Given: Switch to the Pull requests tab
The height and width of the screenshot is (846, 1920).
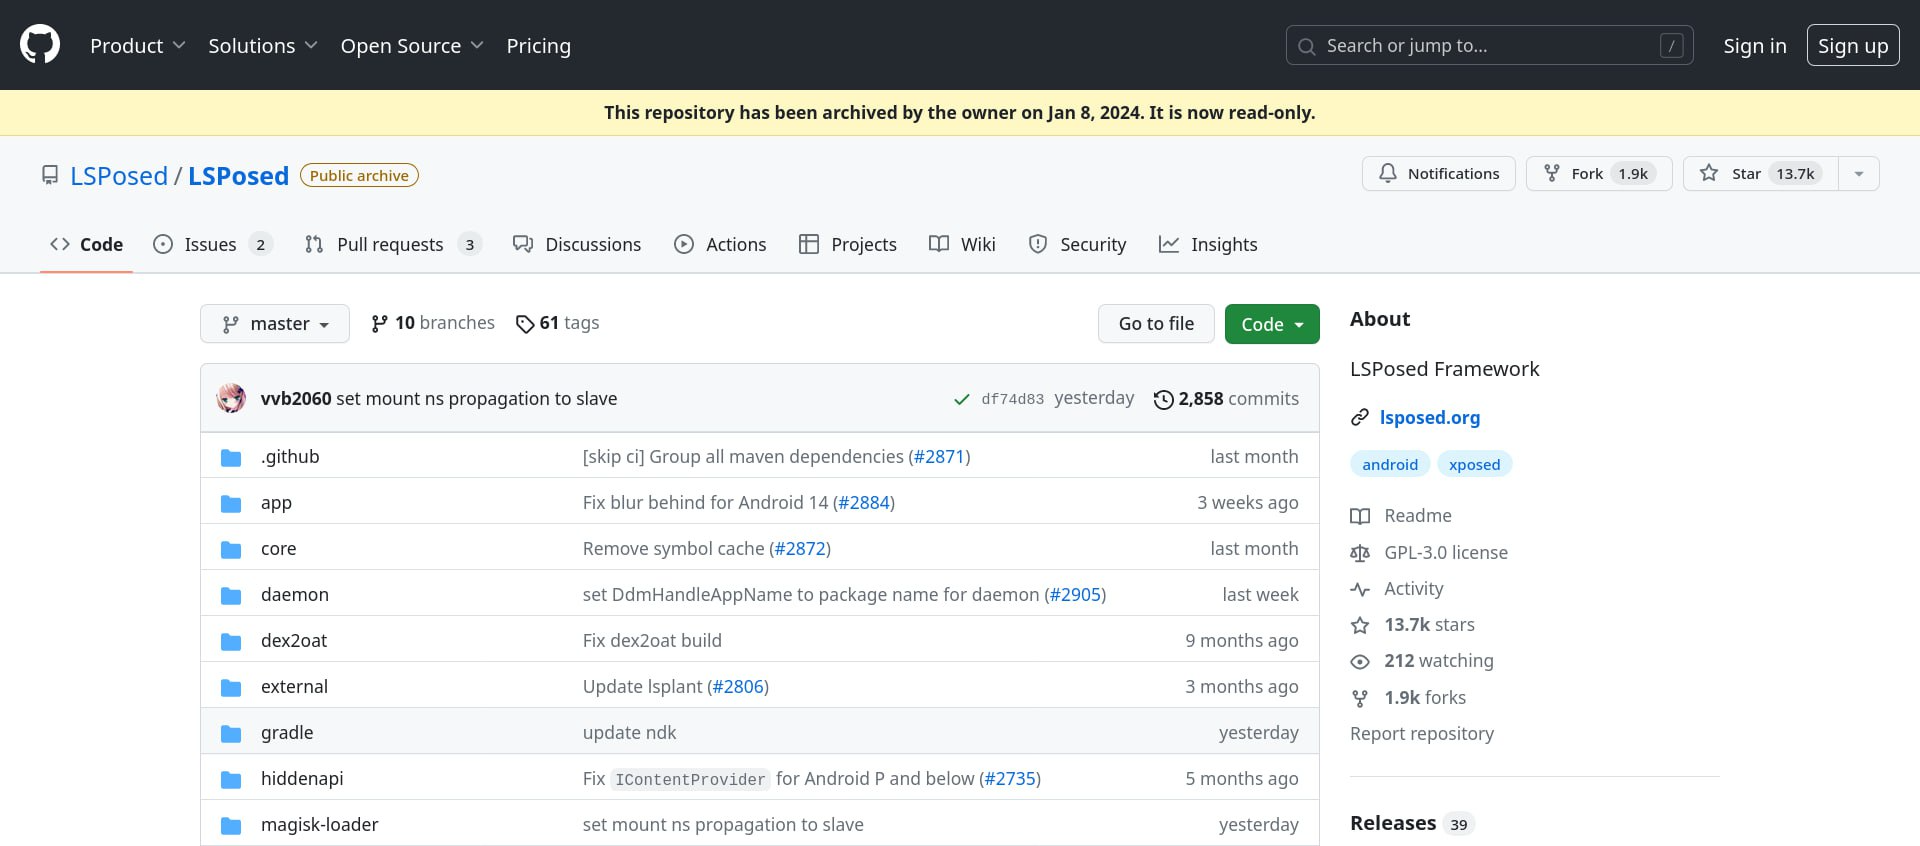Looking at the screenshot, I should coord(390,245).
